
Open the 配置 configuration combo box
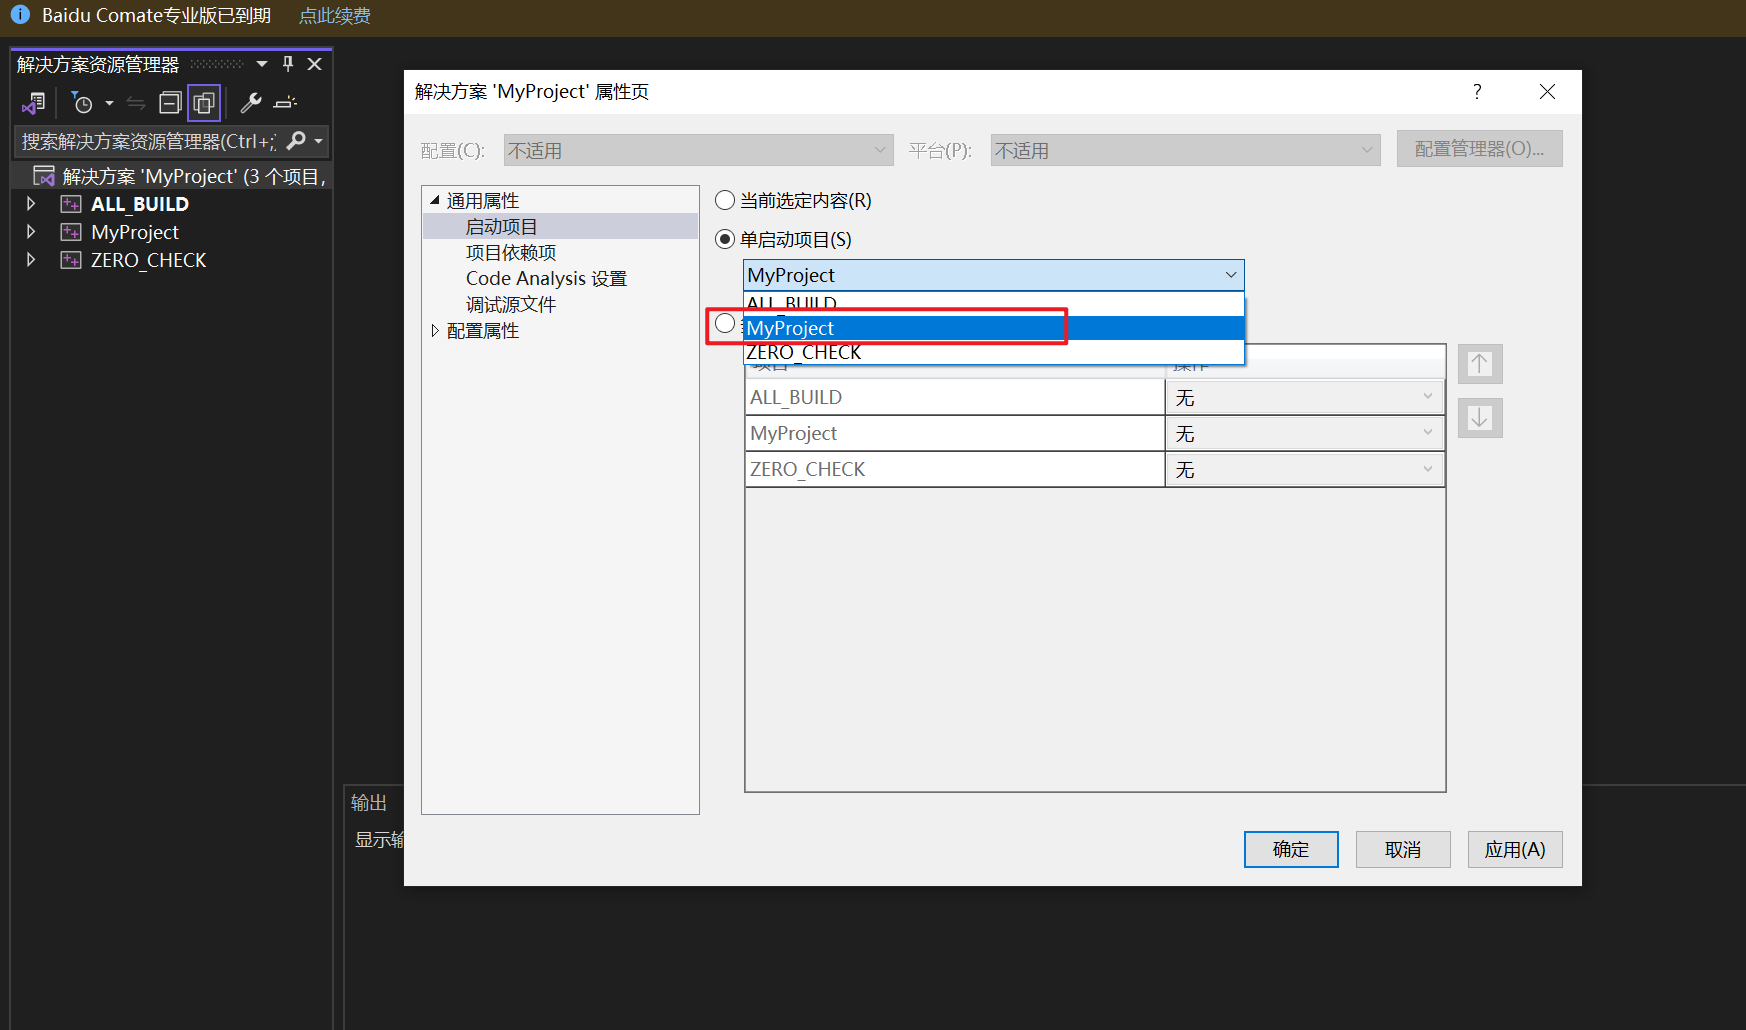point(698,150)
